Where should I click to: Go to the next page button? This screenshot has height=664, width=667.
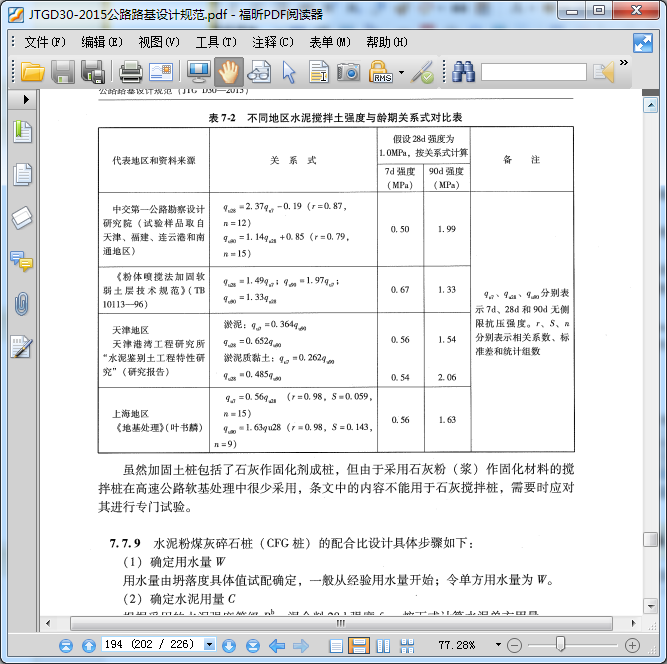tap(228, 646)
